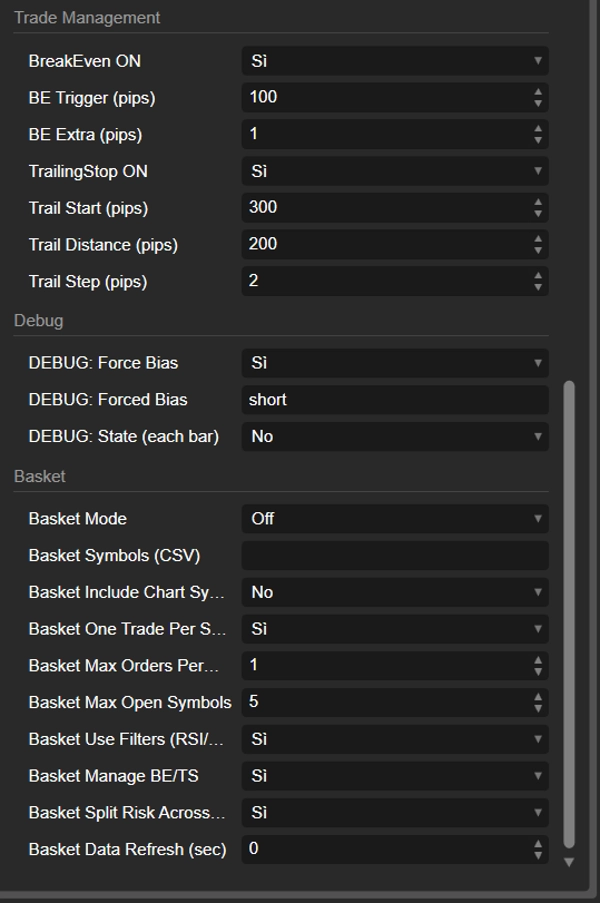Increase BE Trigger pips value
Screen dimensions: 600x903
[538, 92]
